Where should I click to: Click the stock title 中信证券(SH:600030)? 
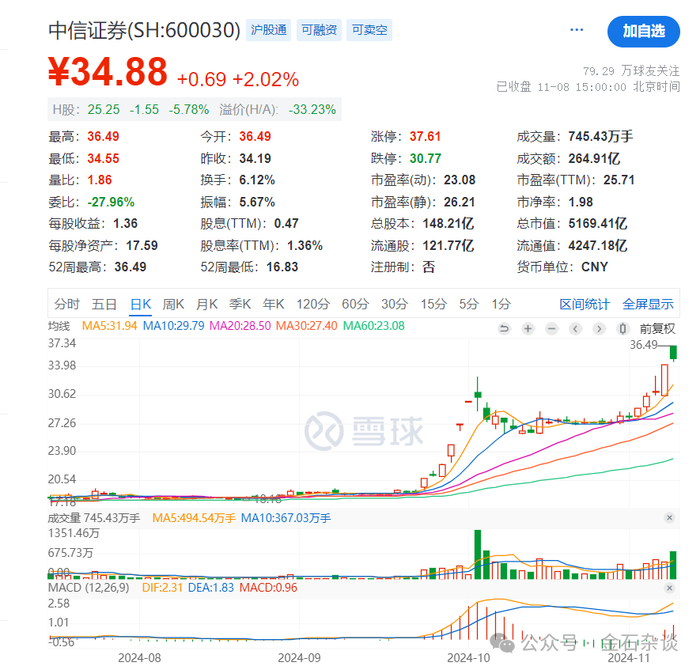tap(144, 30)
